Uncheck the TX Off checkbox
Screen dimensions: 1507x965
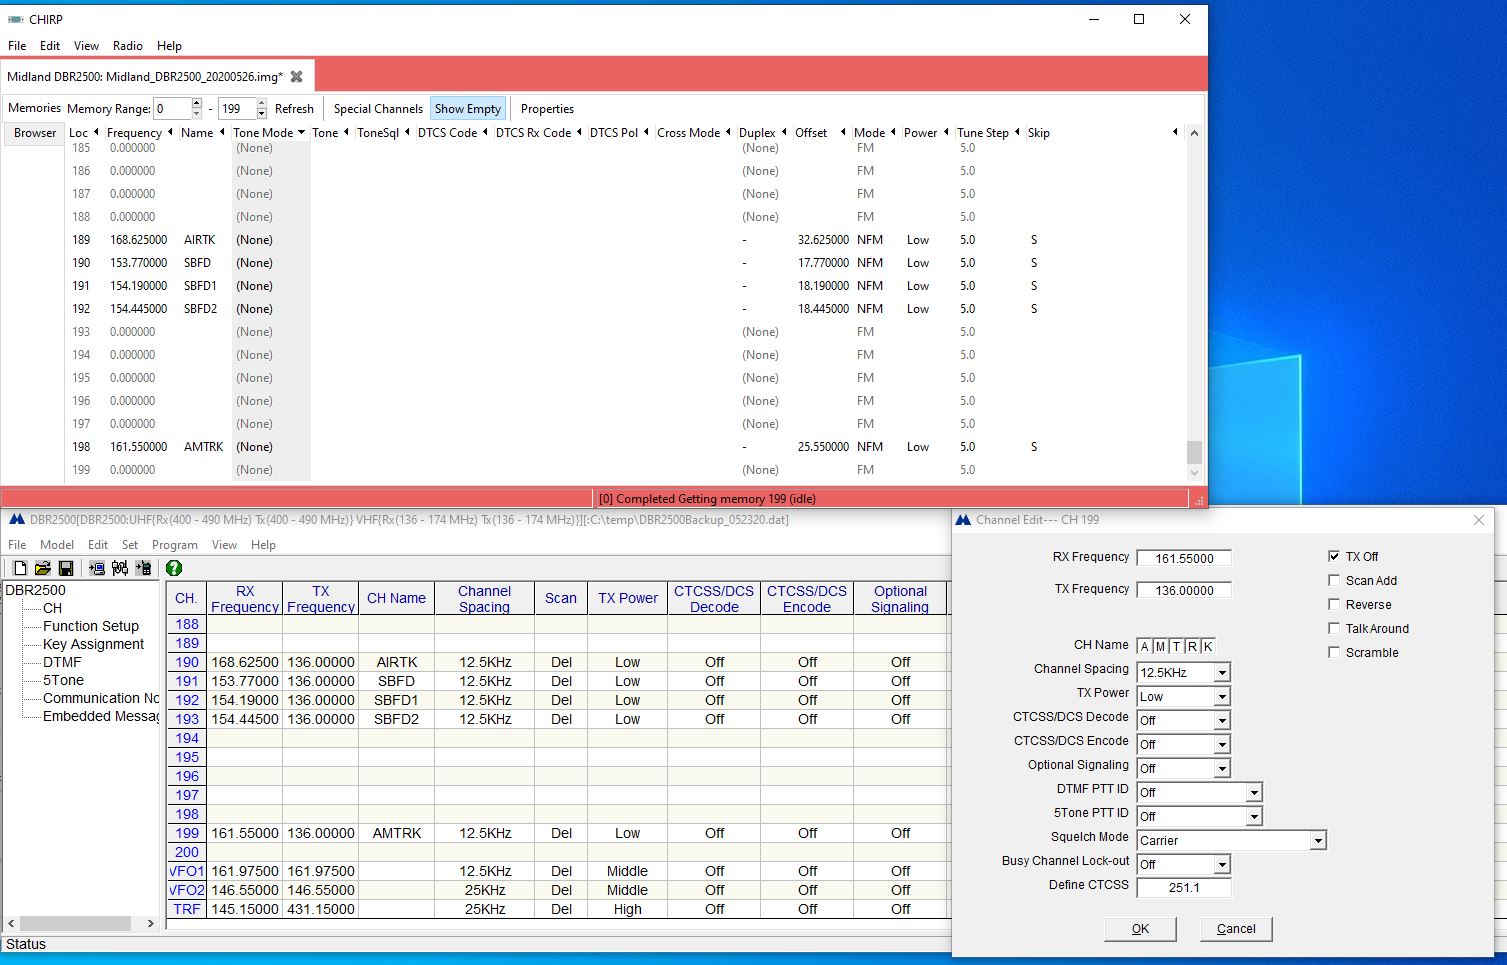1334,556
